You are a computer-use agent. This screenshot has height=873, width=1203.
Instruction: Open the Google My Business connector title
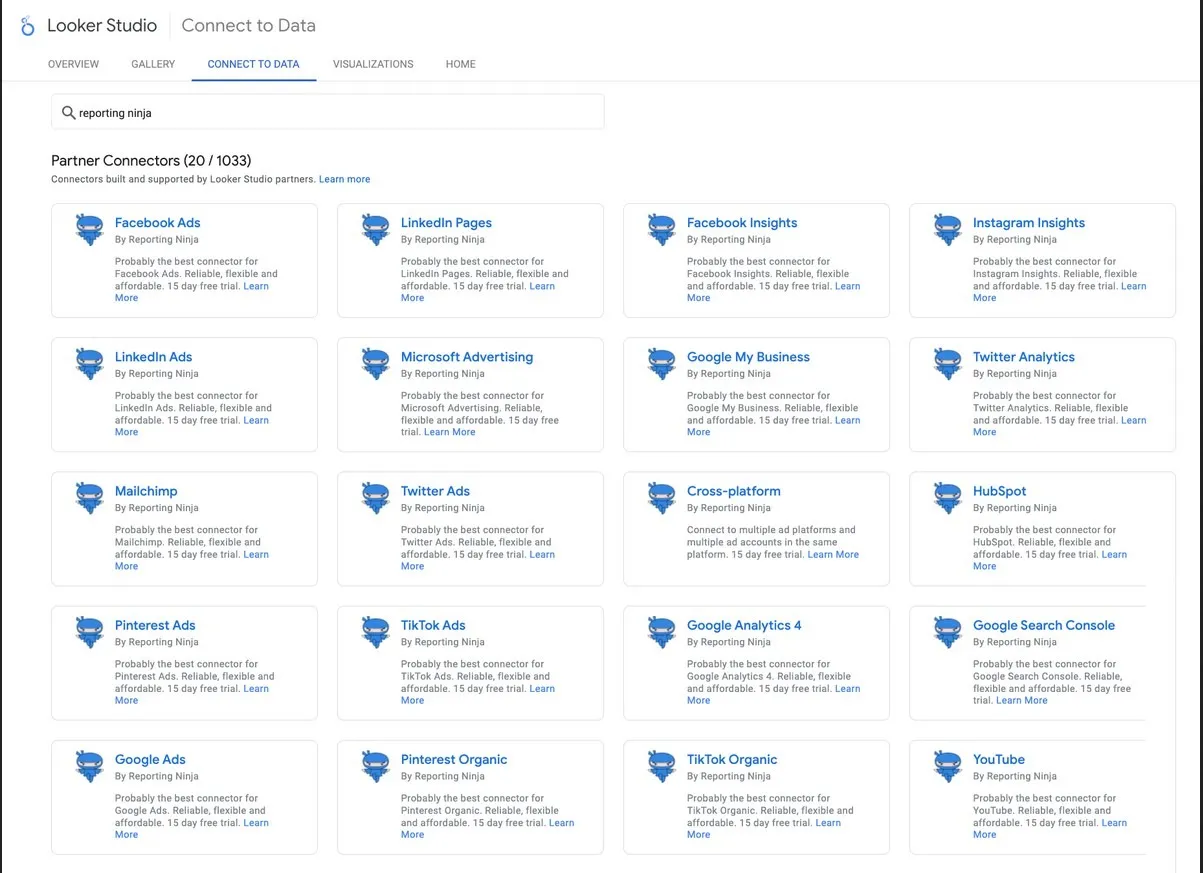(x=748, y=357)
